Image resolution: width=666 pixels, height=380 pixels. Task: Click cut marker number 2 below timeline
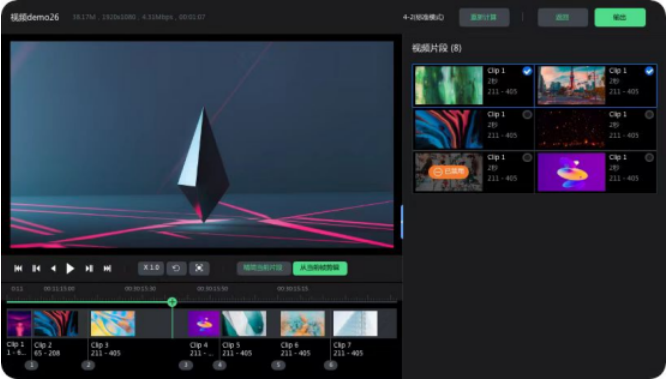(x=88, y=365)
